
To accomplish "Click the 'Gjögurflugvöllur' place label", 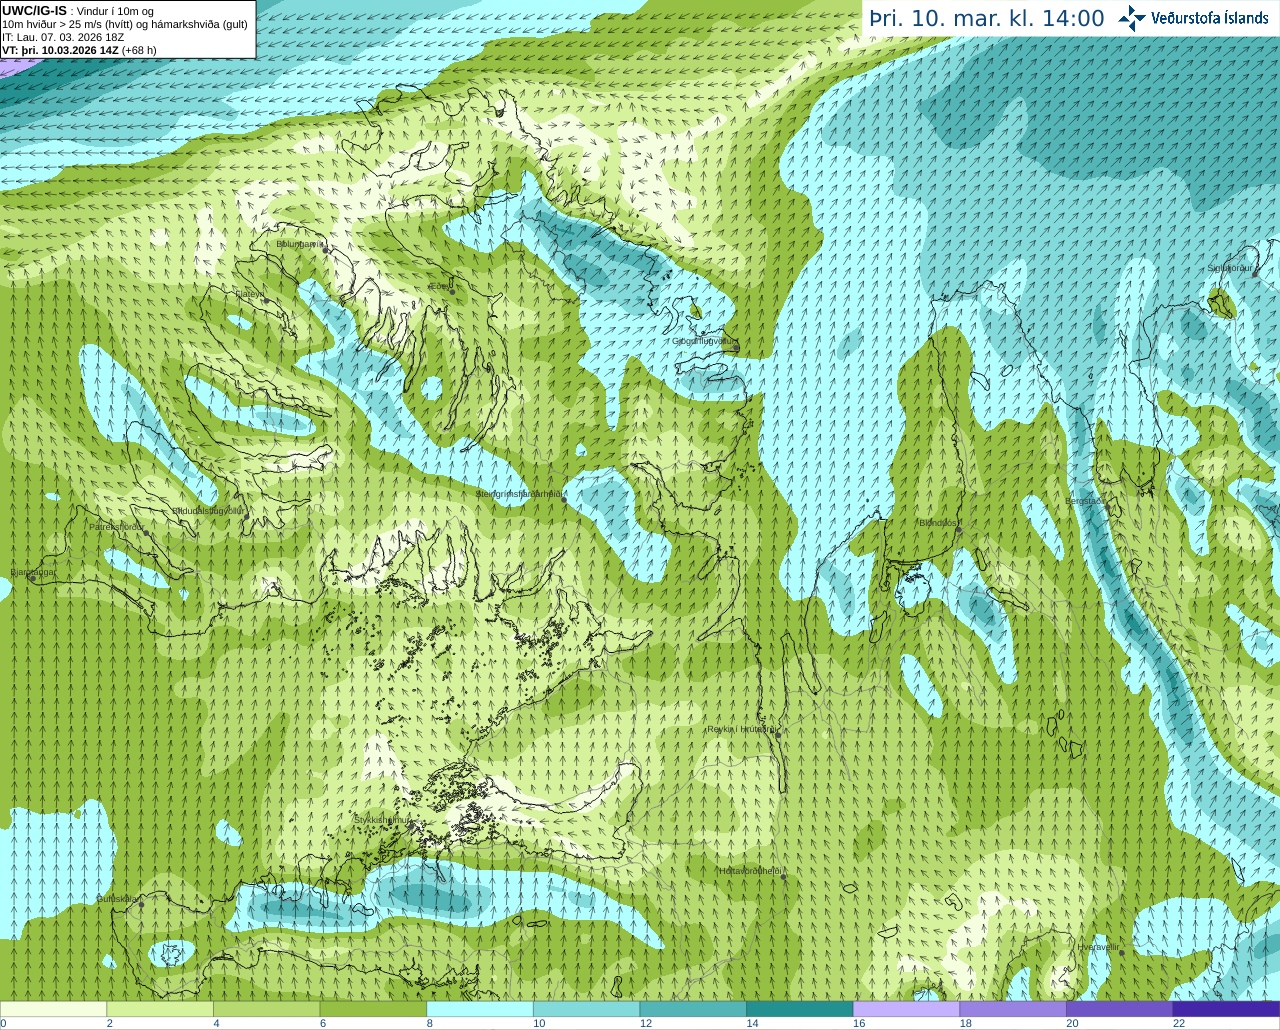I will coord(705,341).
